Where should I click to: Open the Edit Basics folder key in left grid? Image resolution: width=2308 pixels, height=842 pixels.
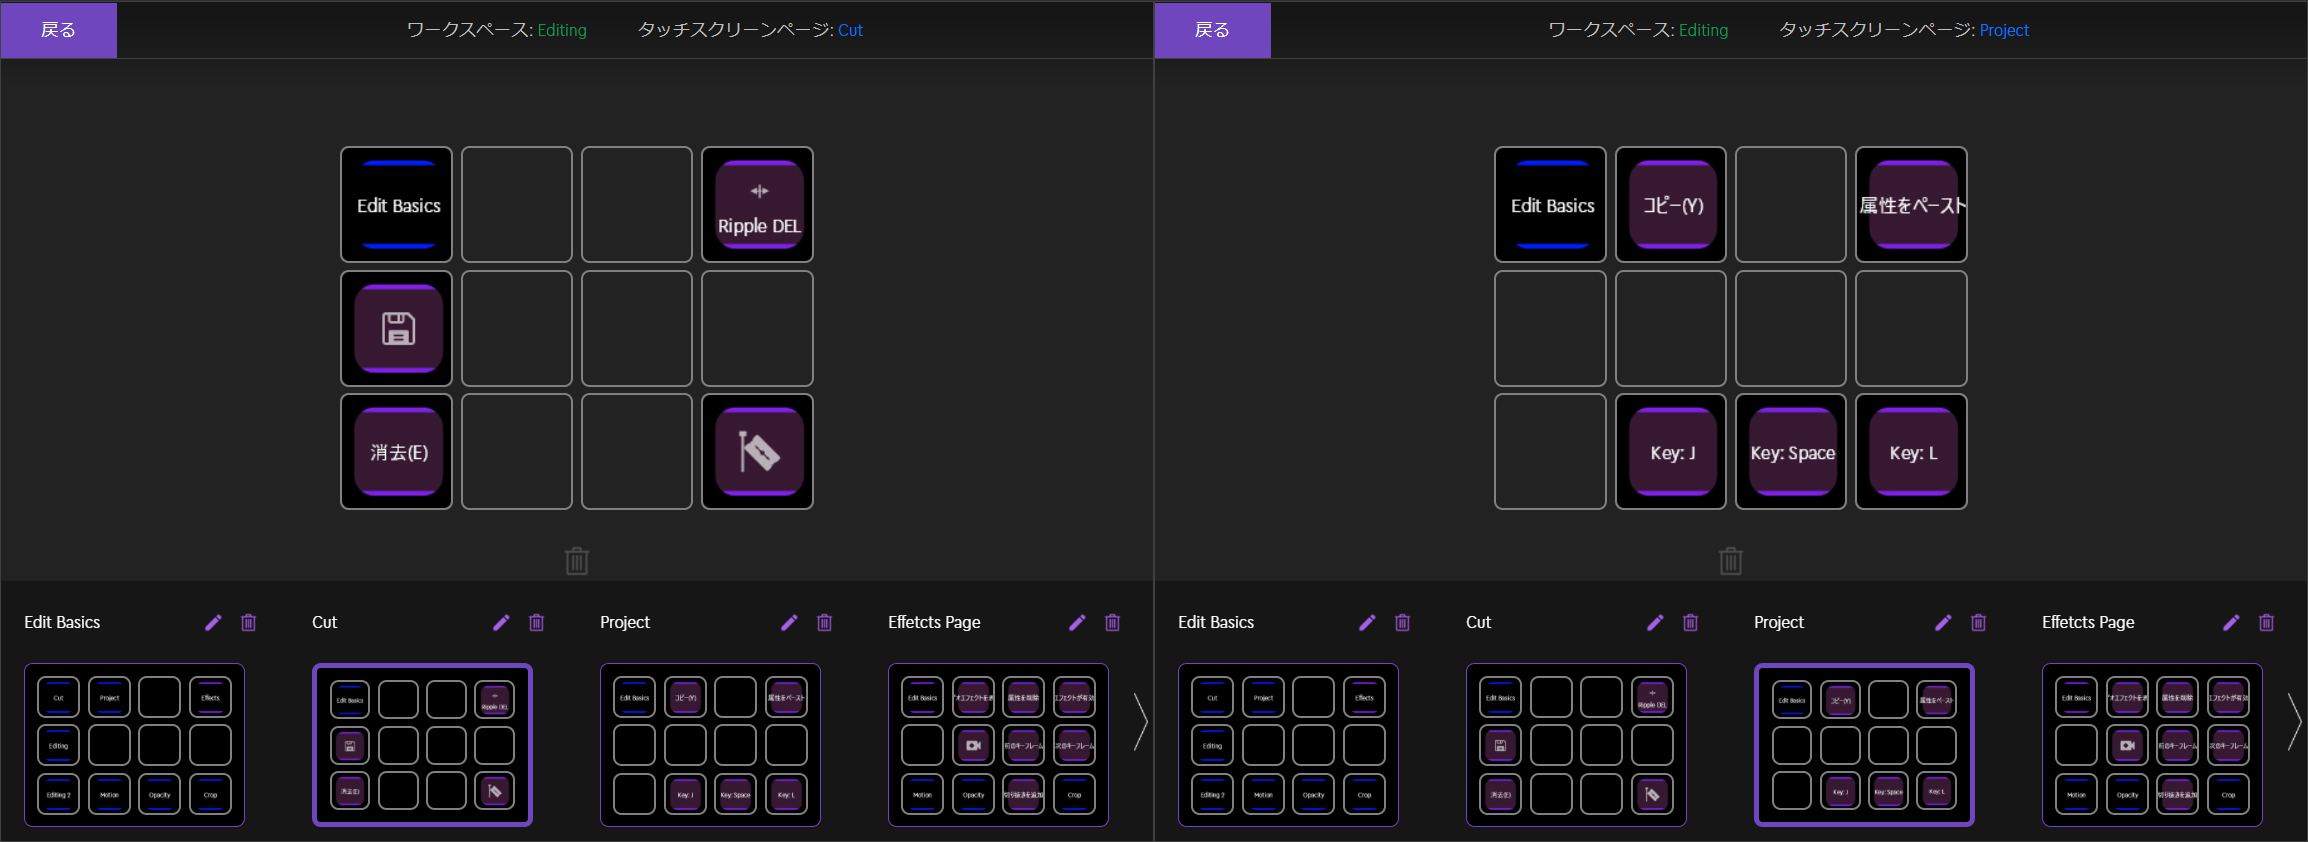pos(397,205)
